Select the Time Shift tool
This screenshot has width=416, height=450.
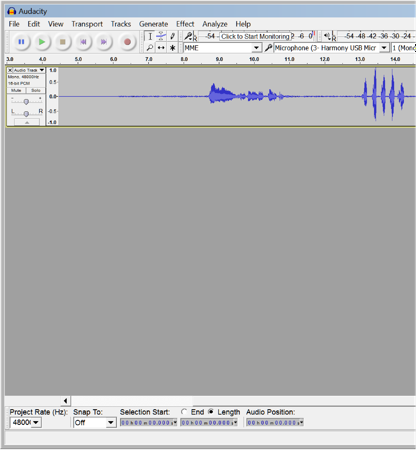[x=161, y=48]
